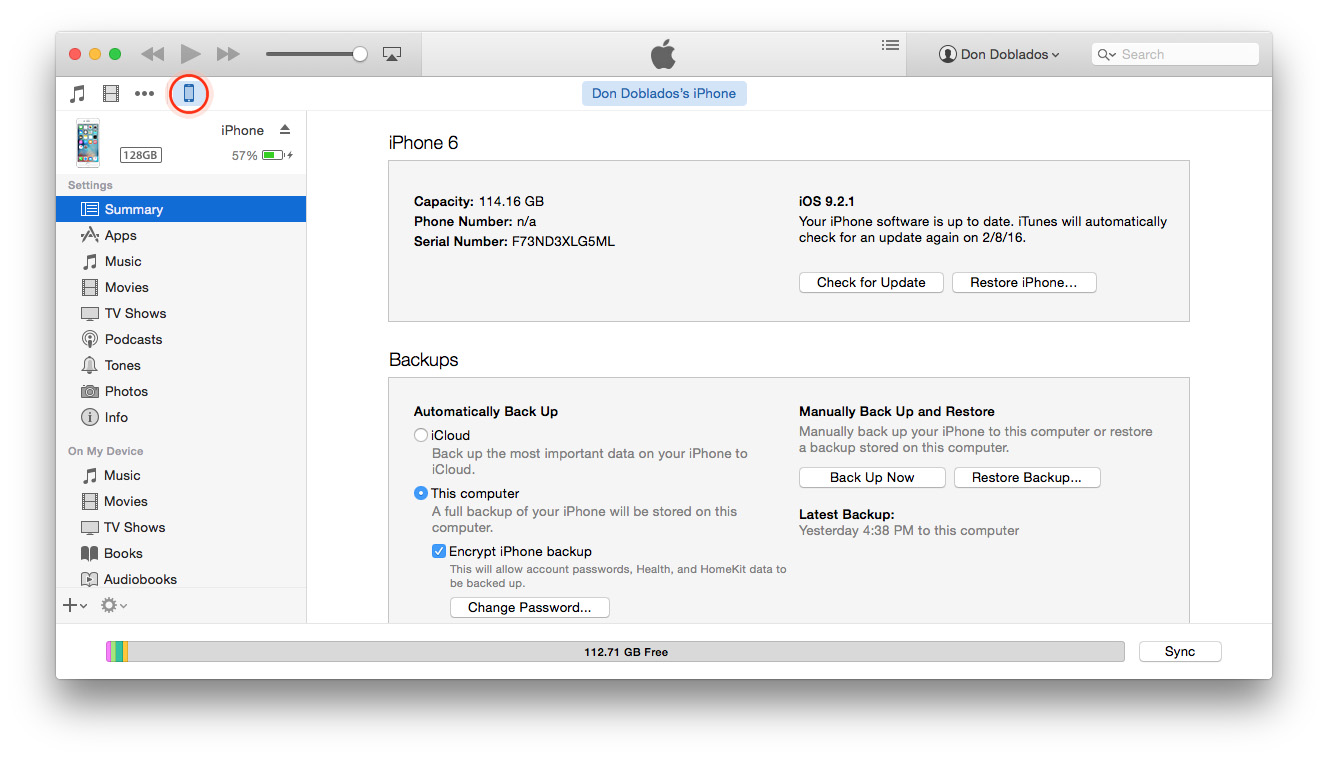Uncheck Encrypt iPhone backup

point(439,551)
